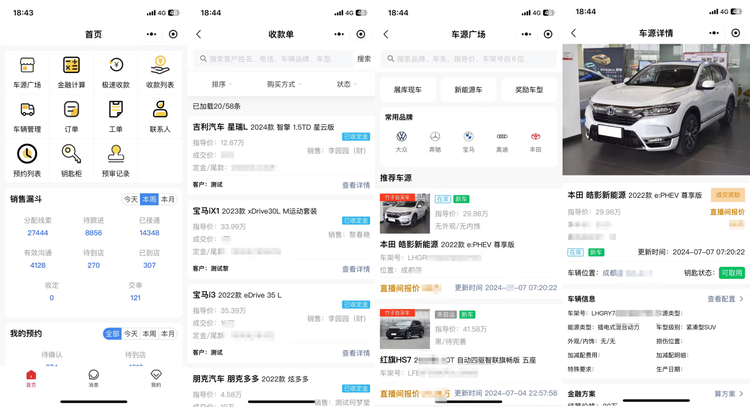Select 展库现车 tab
The width and height of the screenshot is (750, 407).
pos(408,89)
